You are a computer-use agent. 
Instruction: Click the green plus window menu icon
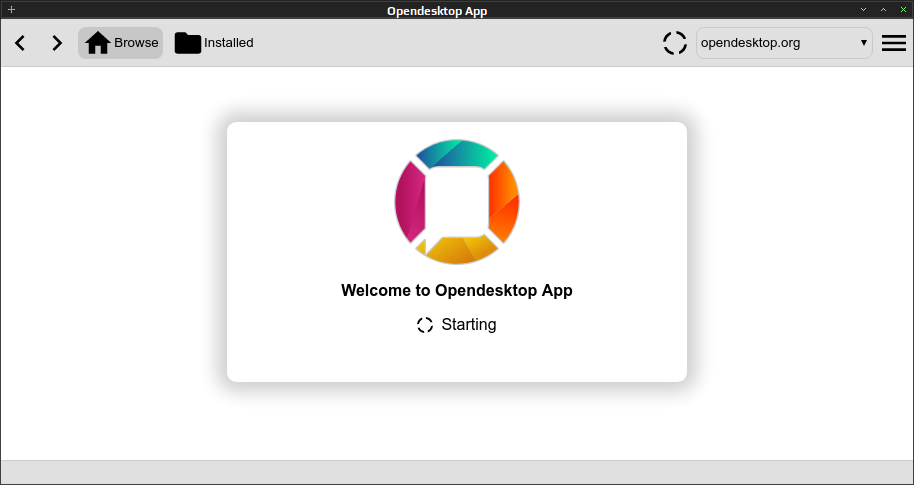[11, 10]
